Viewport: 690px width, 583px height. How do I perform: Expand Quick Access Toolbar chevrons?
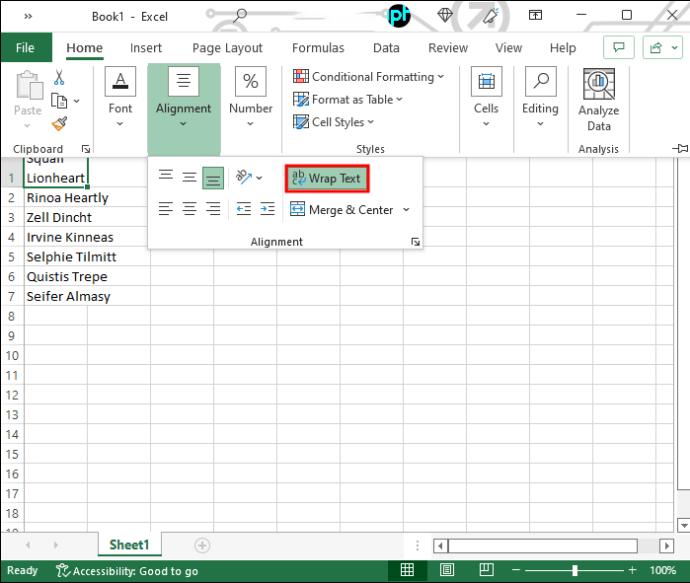click(28, 16)
